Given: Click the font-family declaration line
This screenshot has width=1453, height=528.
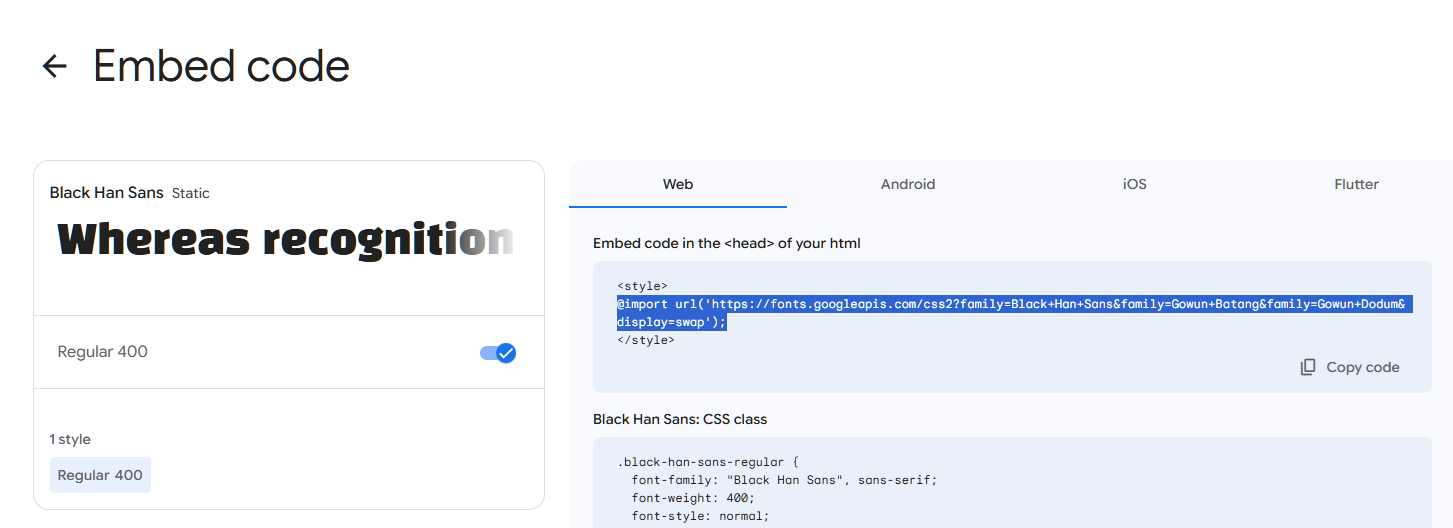Looking at the screenshot, I should (785, 480).
